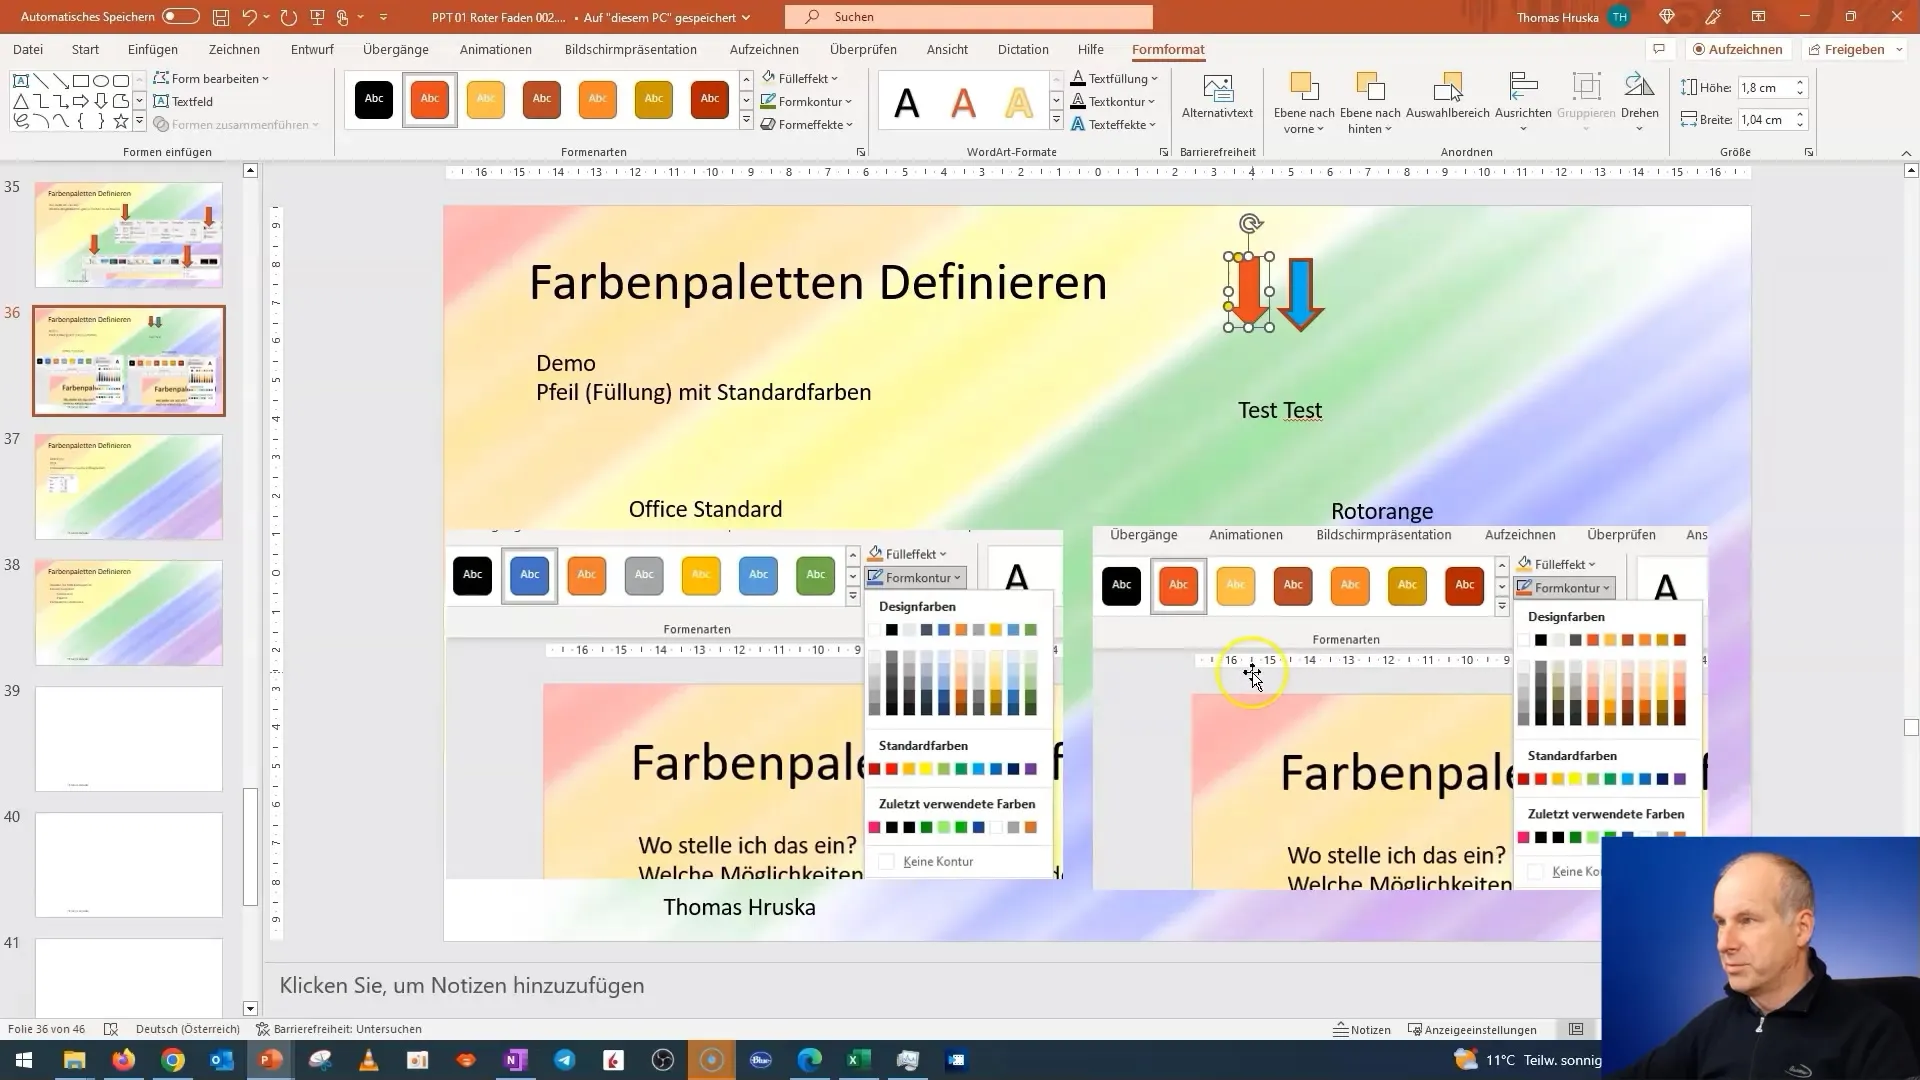The height and width of the screenshot is (1080, 1920).
Task: Apply the black WordArt A style
Action: tap(907, 102)
